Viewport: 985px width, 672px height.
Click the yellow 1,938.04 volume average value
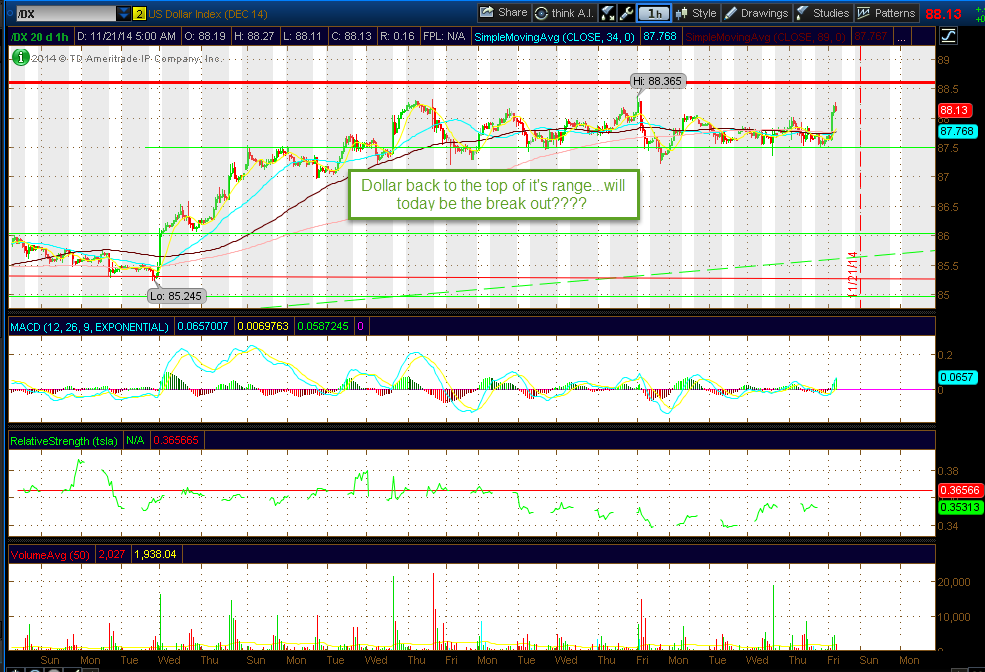156,555
